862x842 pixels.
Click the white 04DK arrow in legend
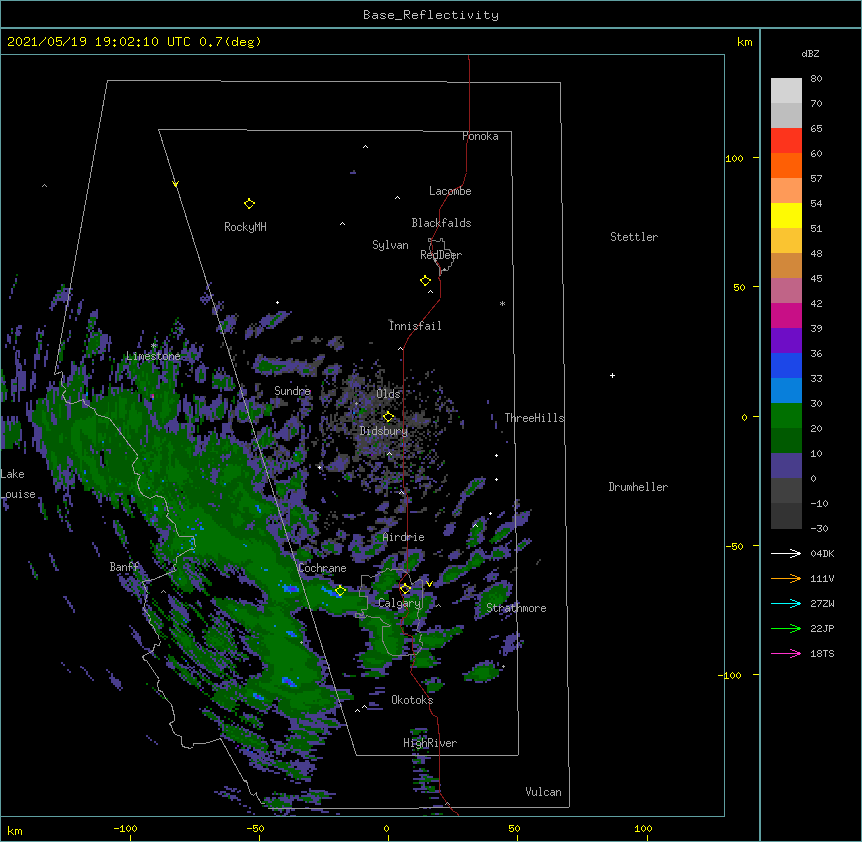point(786,553)
